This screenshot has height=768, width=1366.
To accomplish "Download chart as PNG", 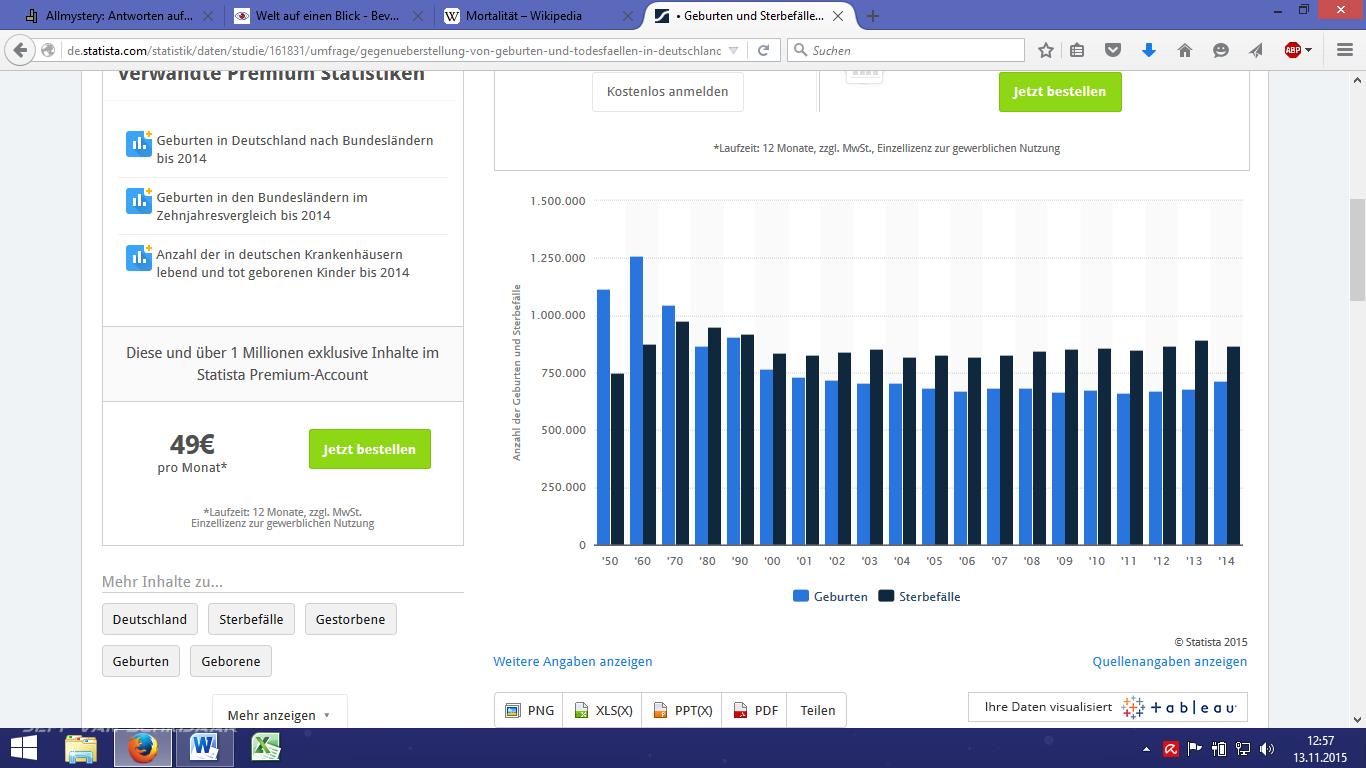I will (x=529, y=710).
